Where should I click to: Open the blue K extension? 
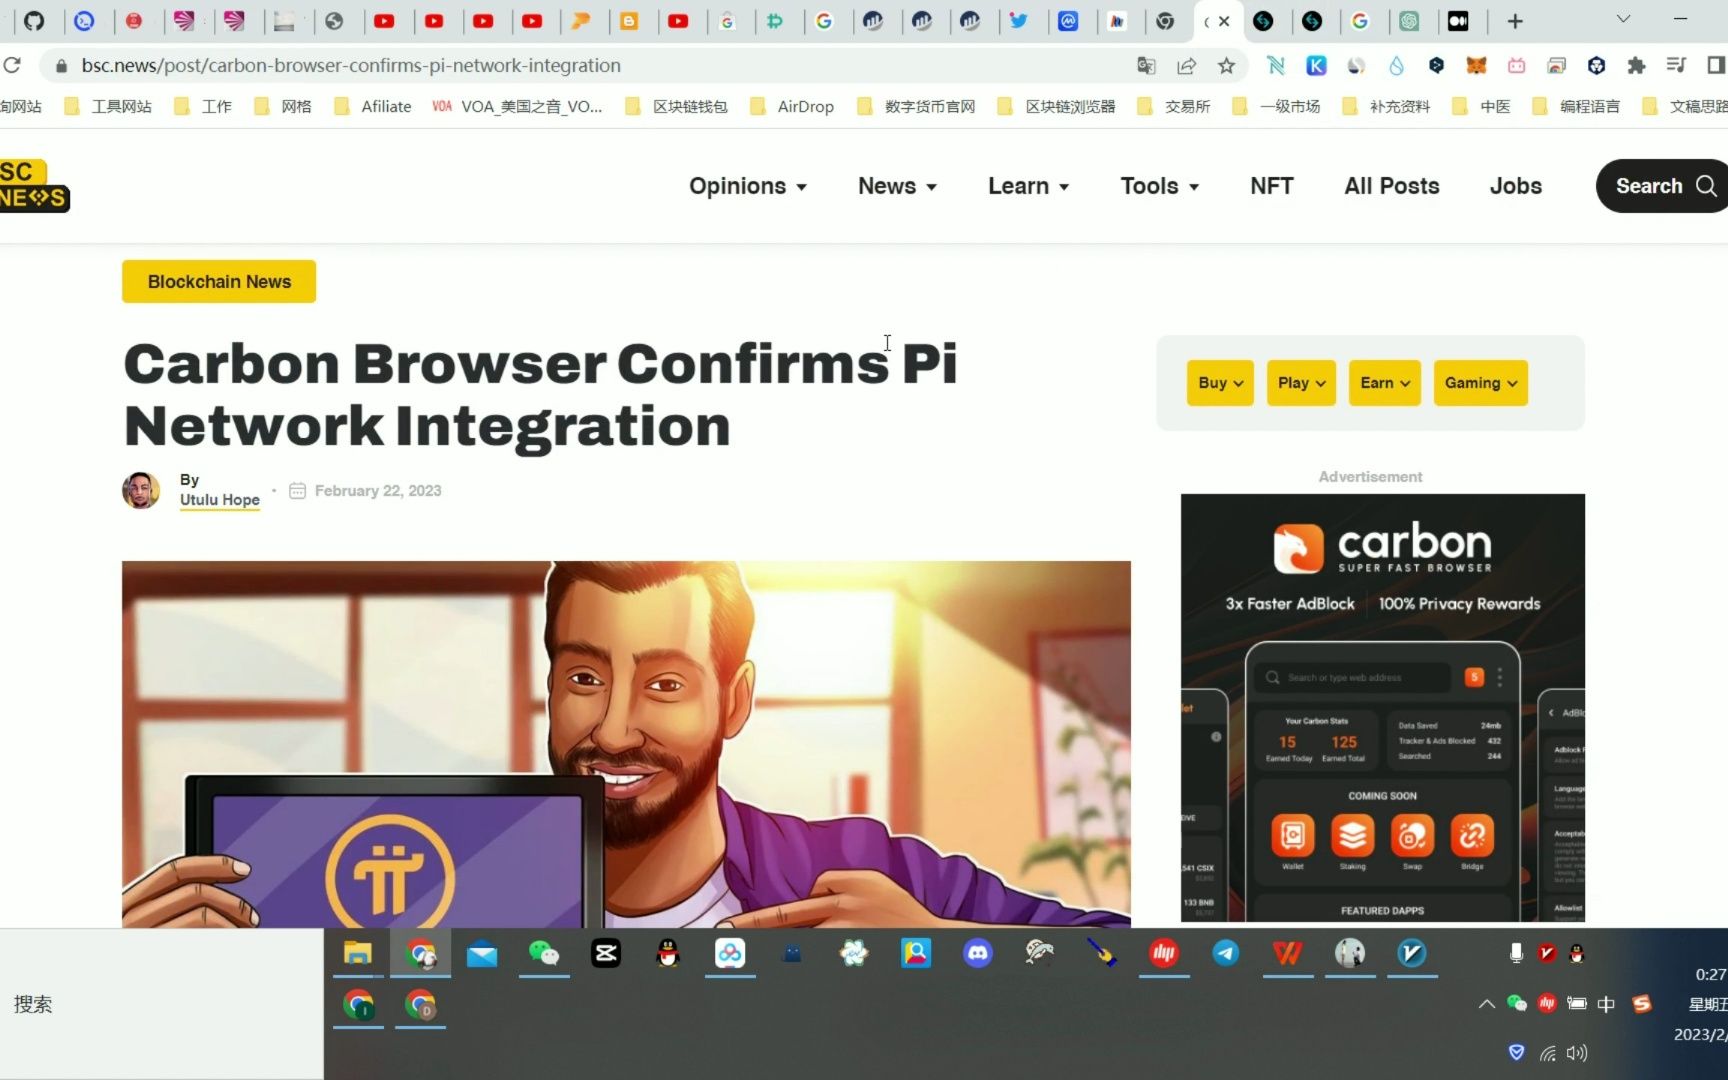(1316, 66)
